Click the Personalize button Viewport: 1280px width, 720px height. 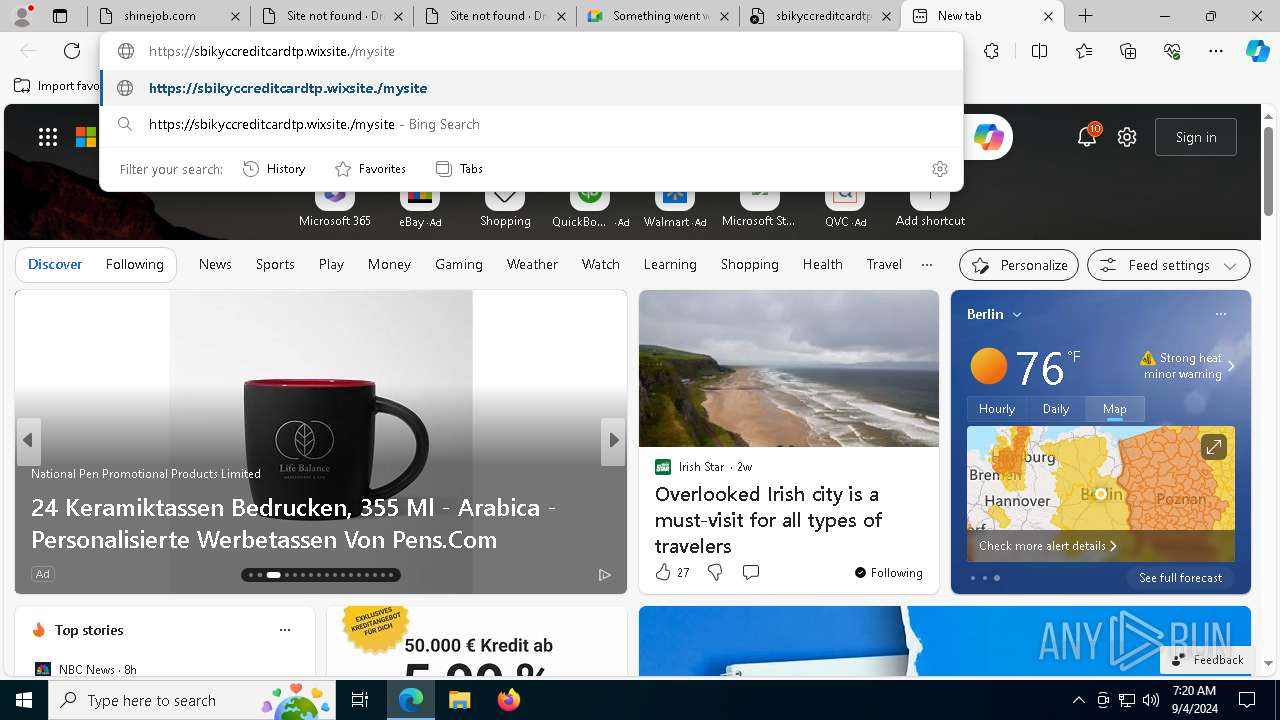tap(1019, 265)
